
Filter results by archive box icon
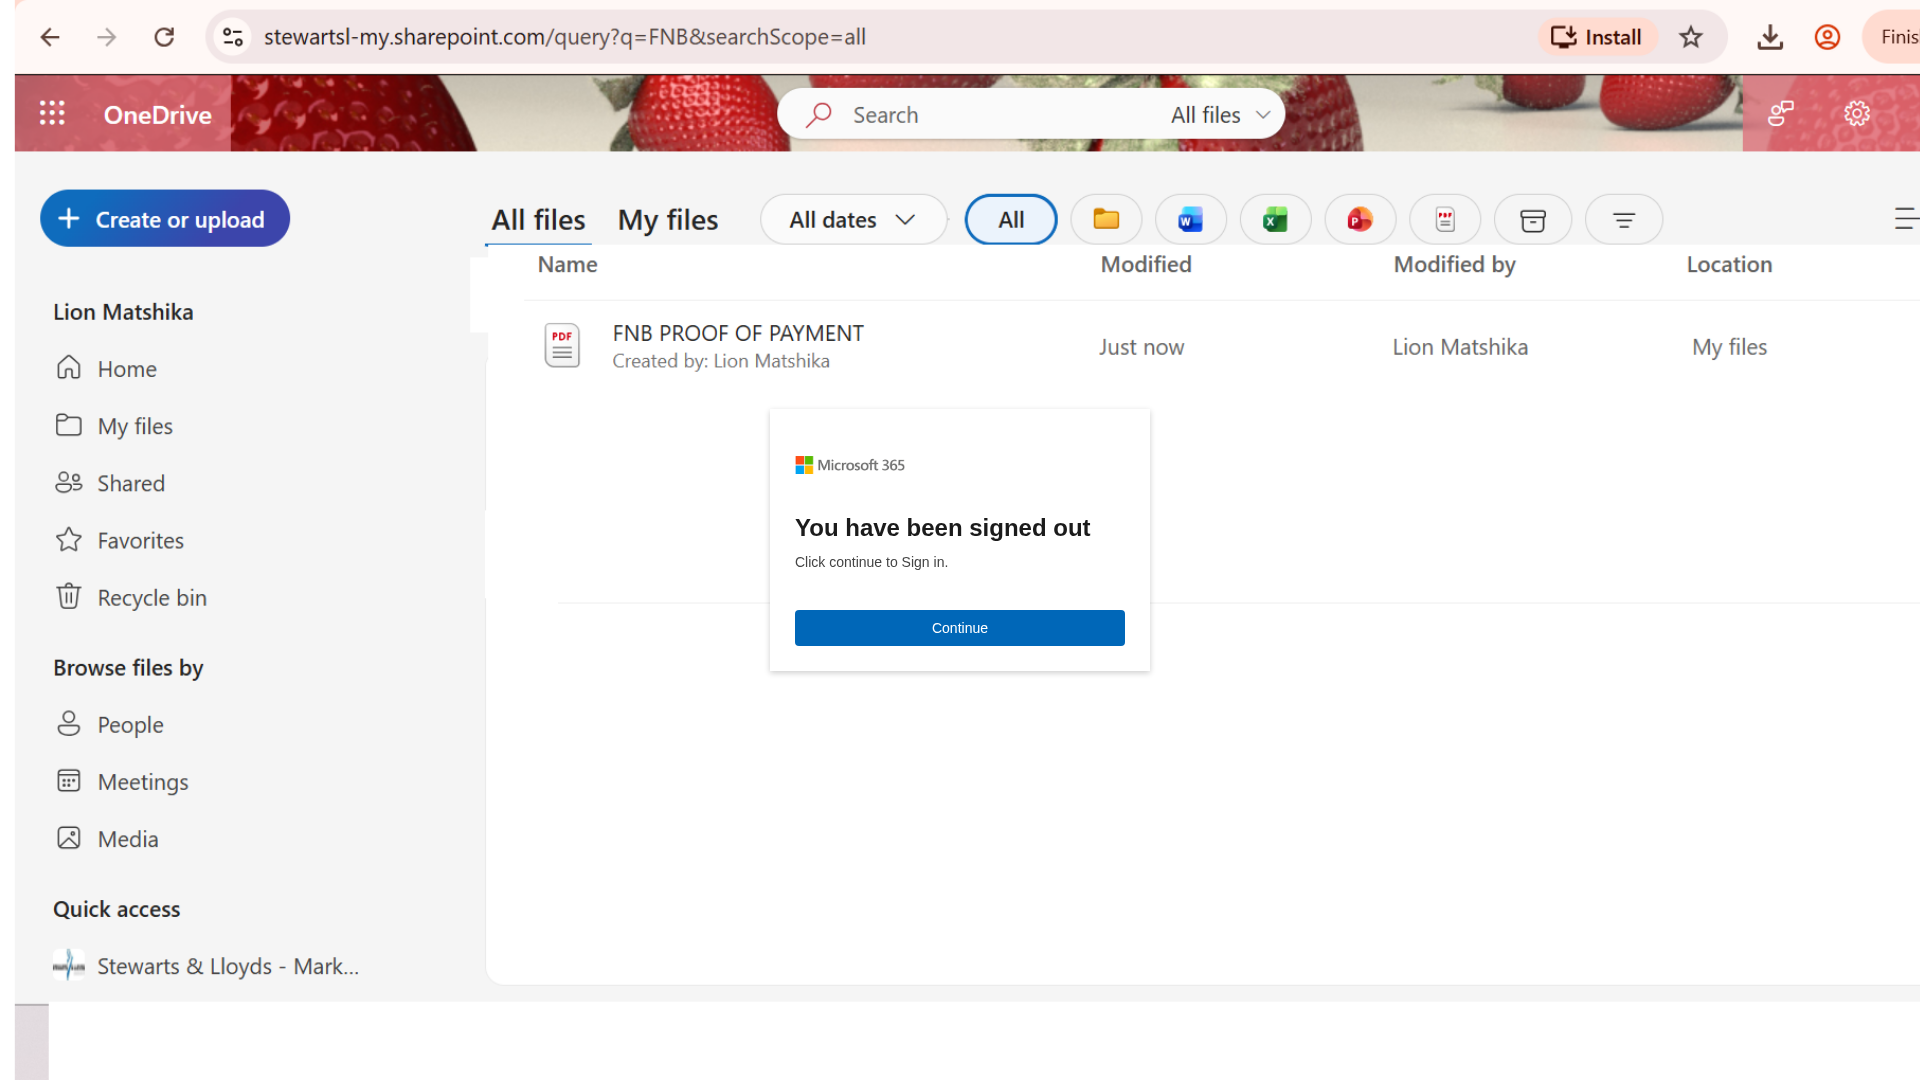(x=1533, y=220)
